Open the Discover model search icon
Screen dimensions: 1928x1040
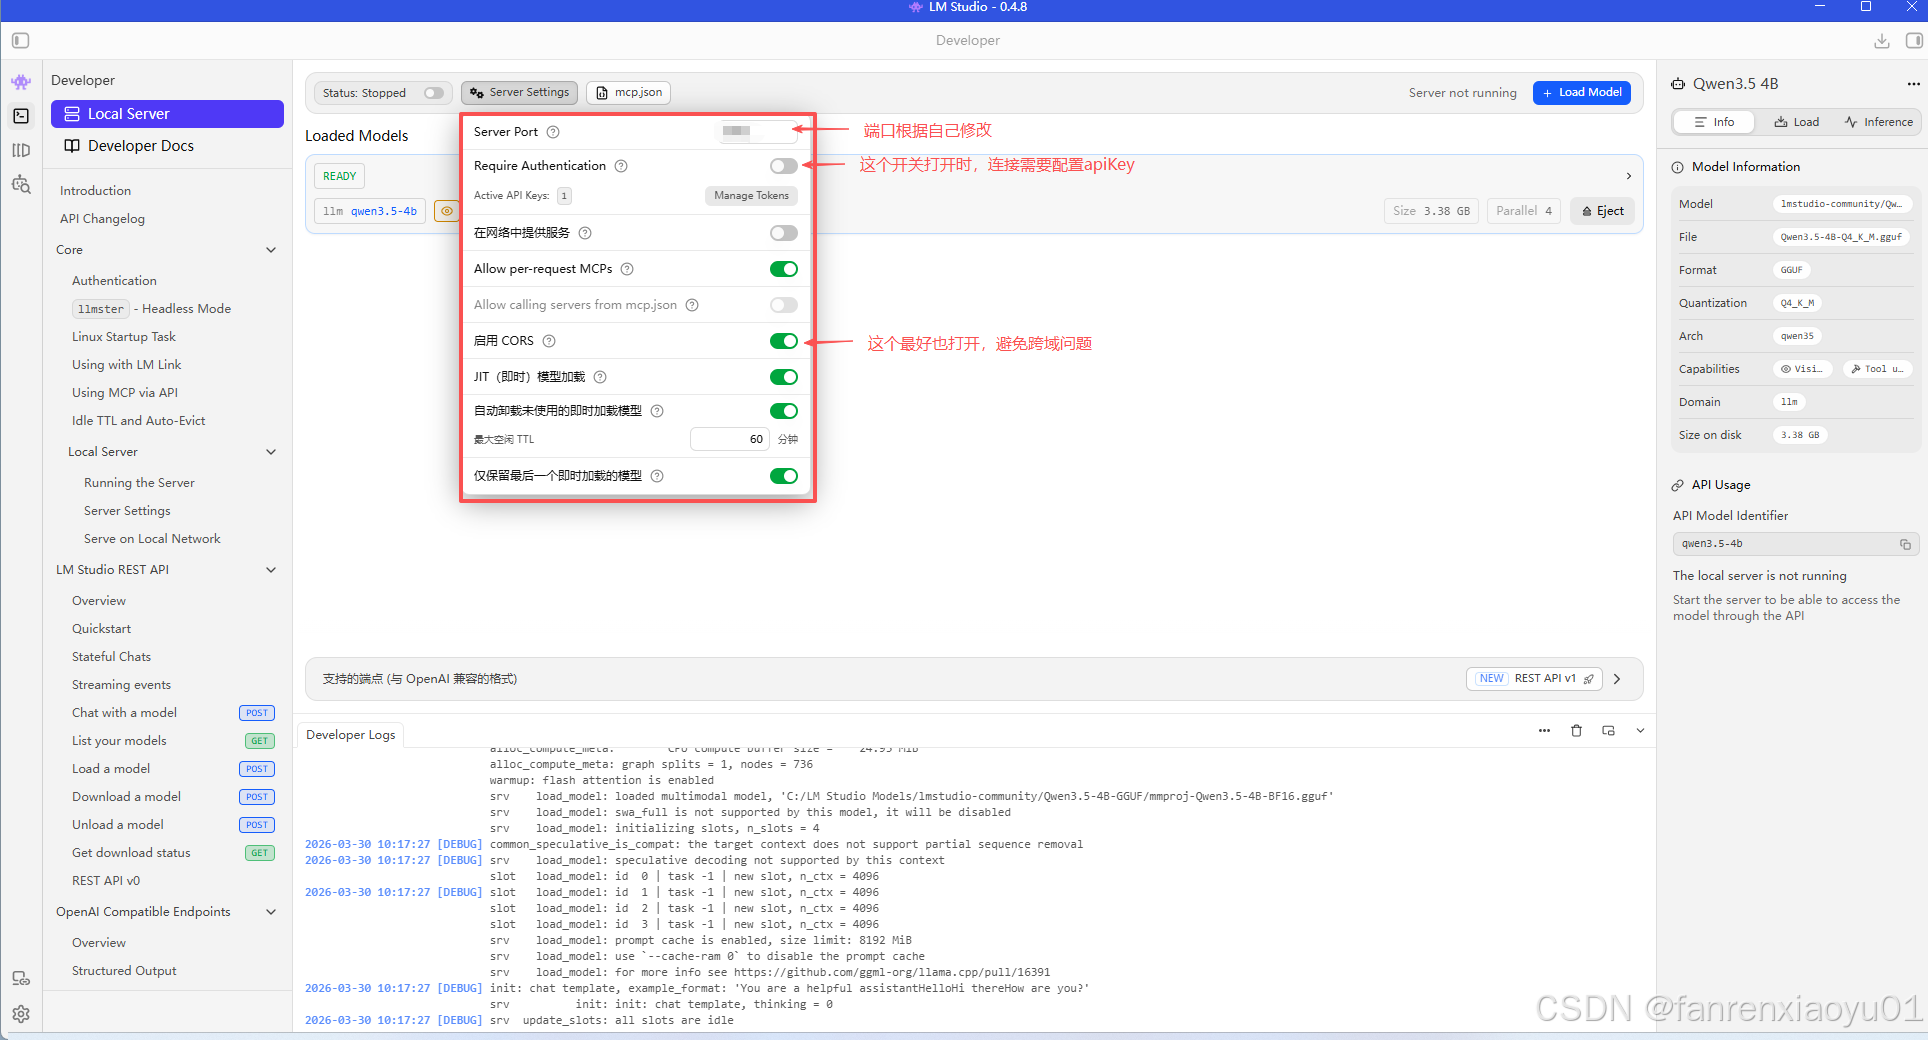(21, 185)
